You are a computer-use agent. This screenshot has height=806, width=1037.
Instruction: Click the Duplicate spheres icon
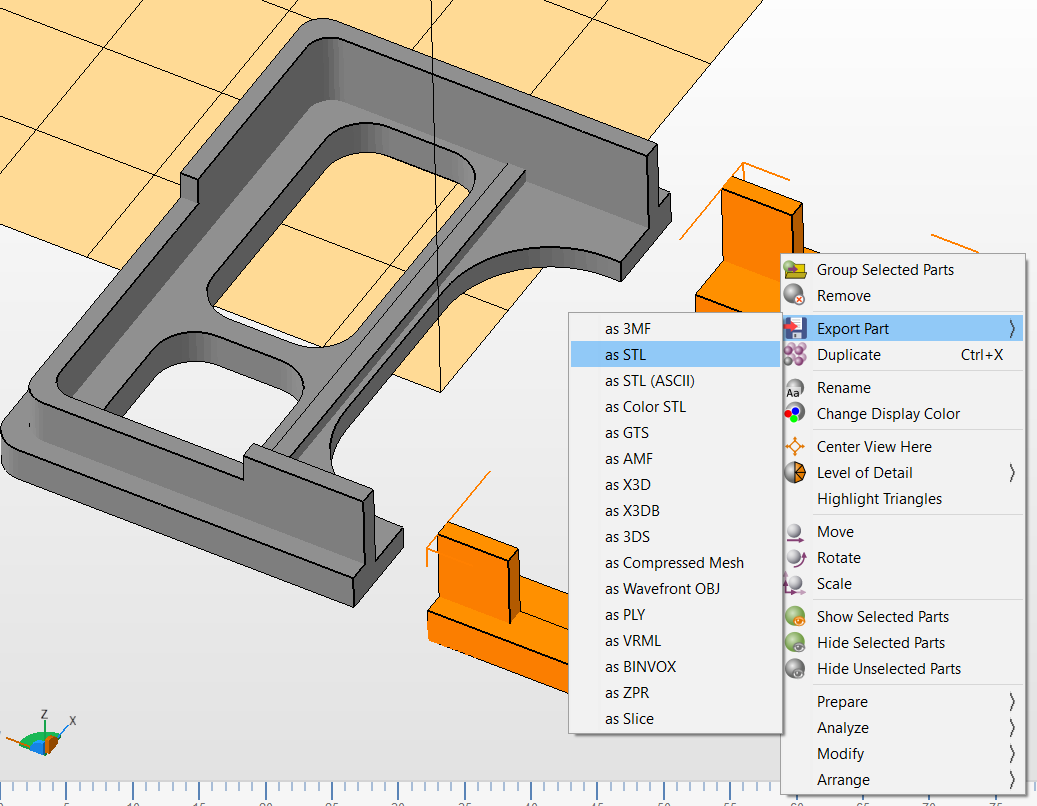795,355
